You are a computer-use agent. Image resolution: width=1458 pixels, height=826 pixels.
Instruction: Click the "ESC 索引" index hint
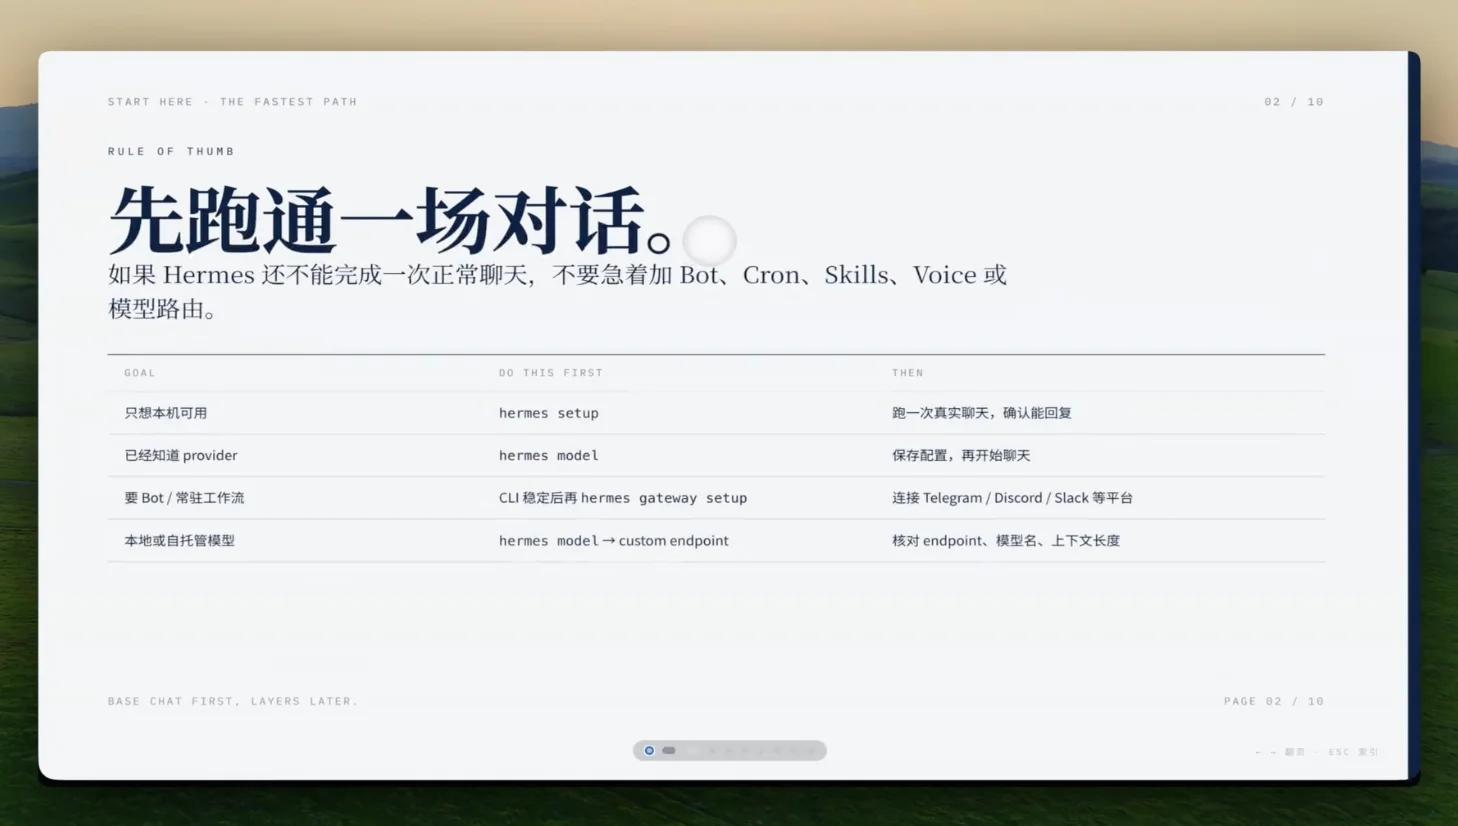tap(1354, 752)
